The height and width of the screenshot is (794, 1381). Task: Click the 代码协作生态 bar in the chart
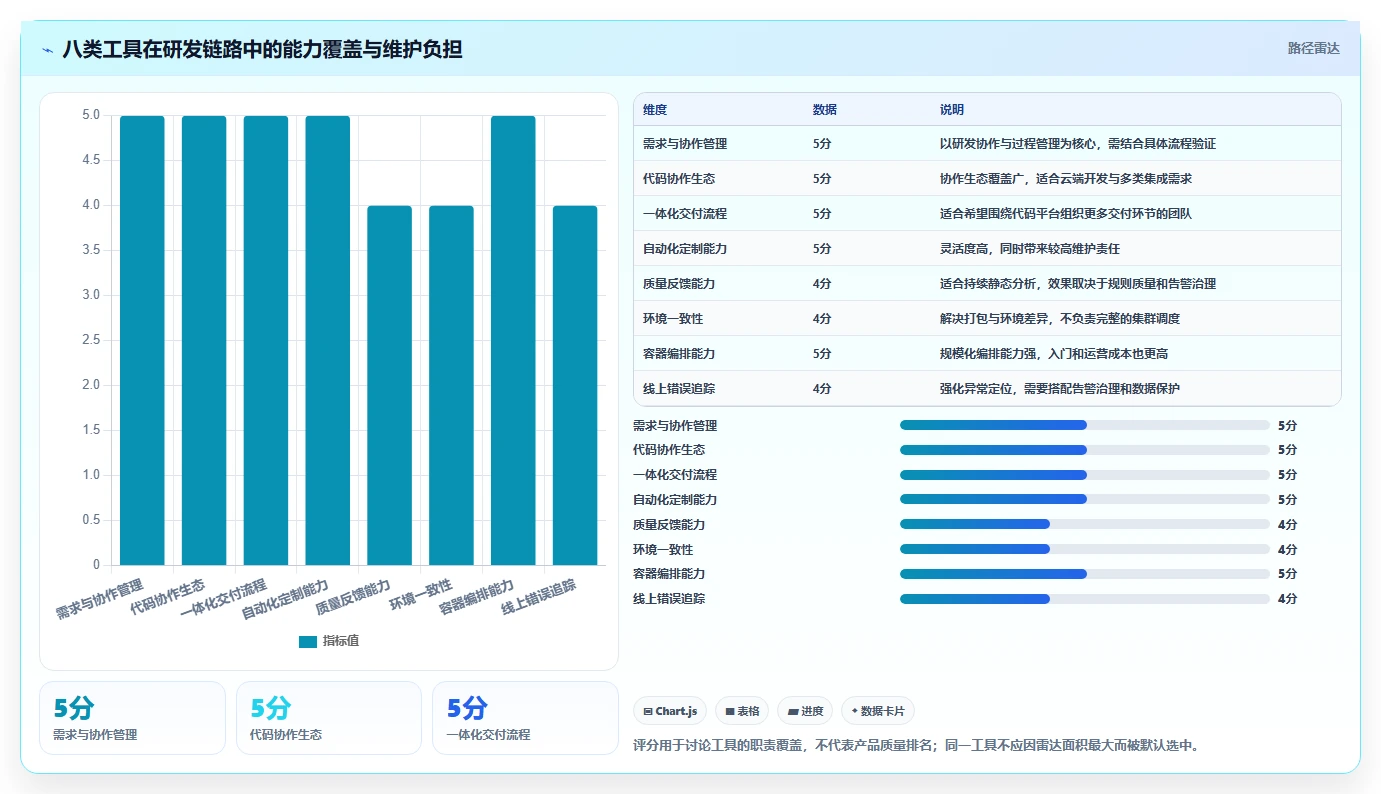coord(204,340)
